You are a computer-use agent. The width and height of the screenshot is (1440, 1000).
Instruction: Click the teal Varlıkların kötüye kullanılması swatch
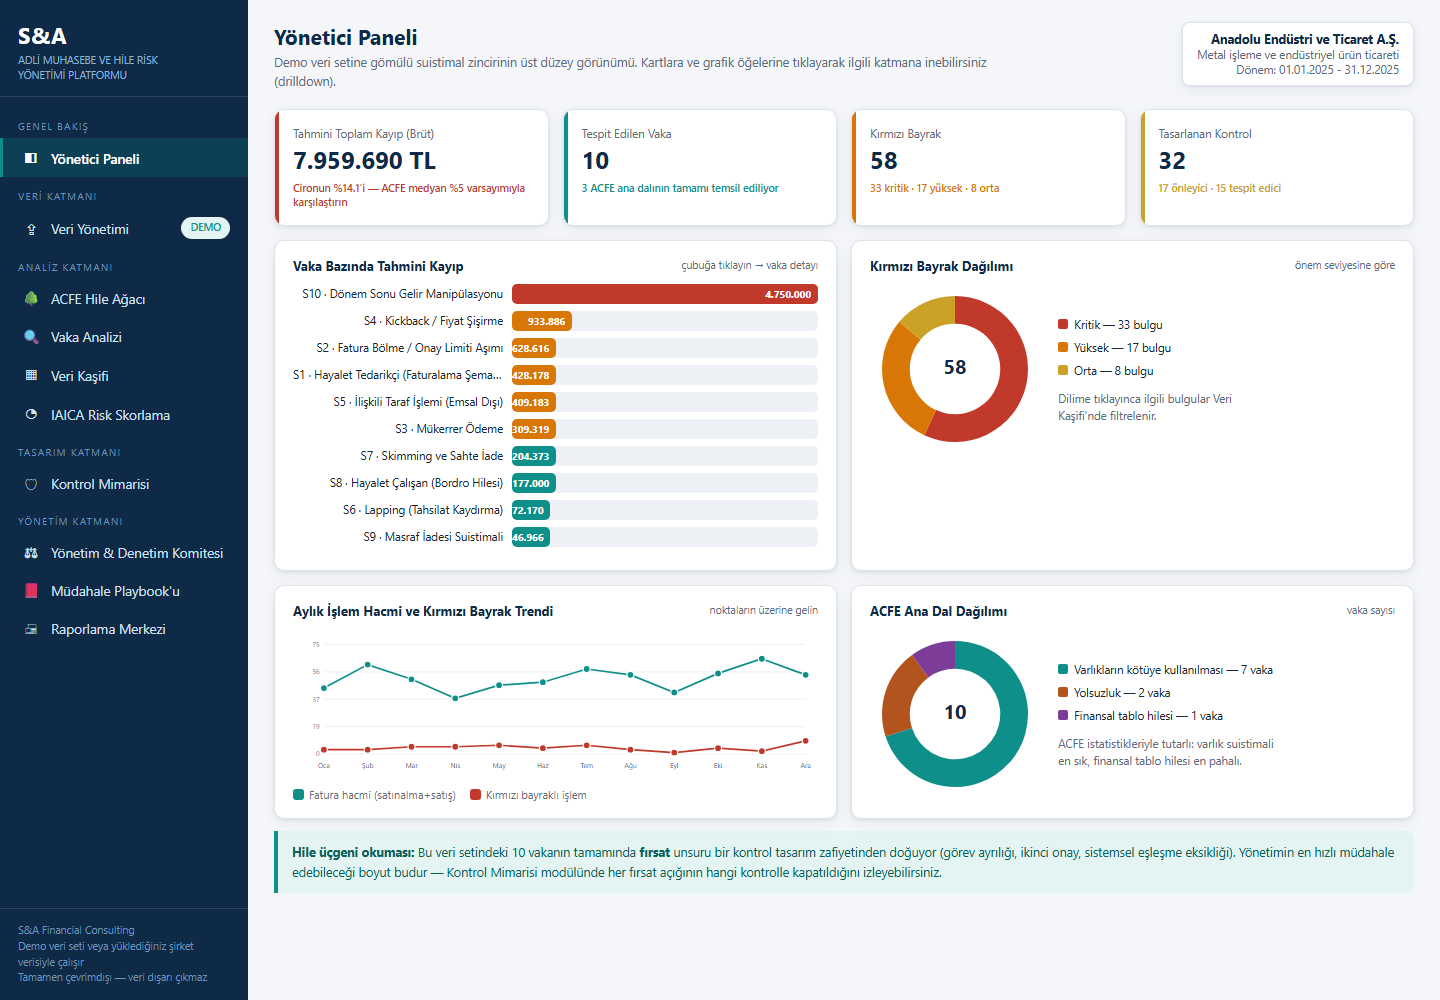[x=1063, y=670]
